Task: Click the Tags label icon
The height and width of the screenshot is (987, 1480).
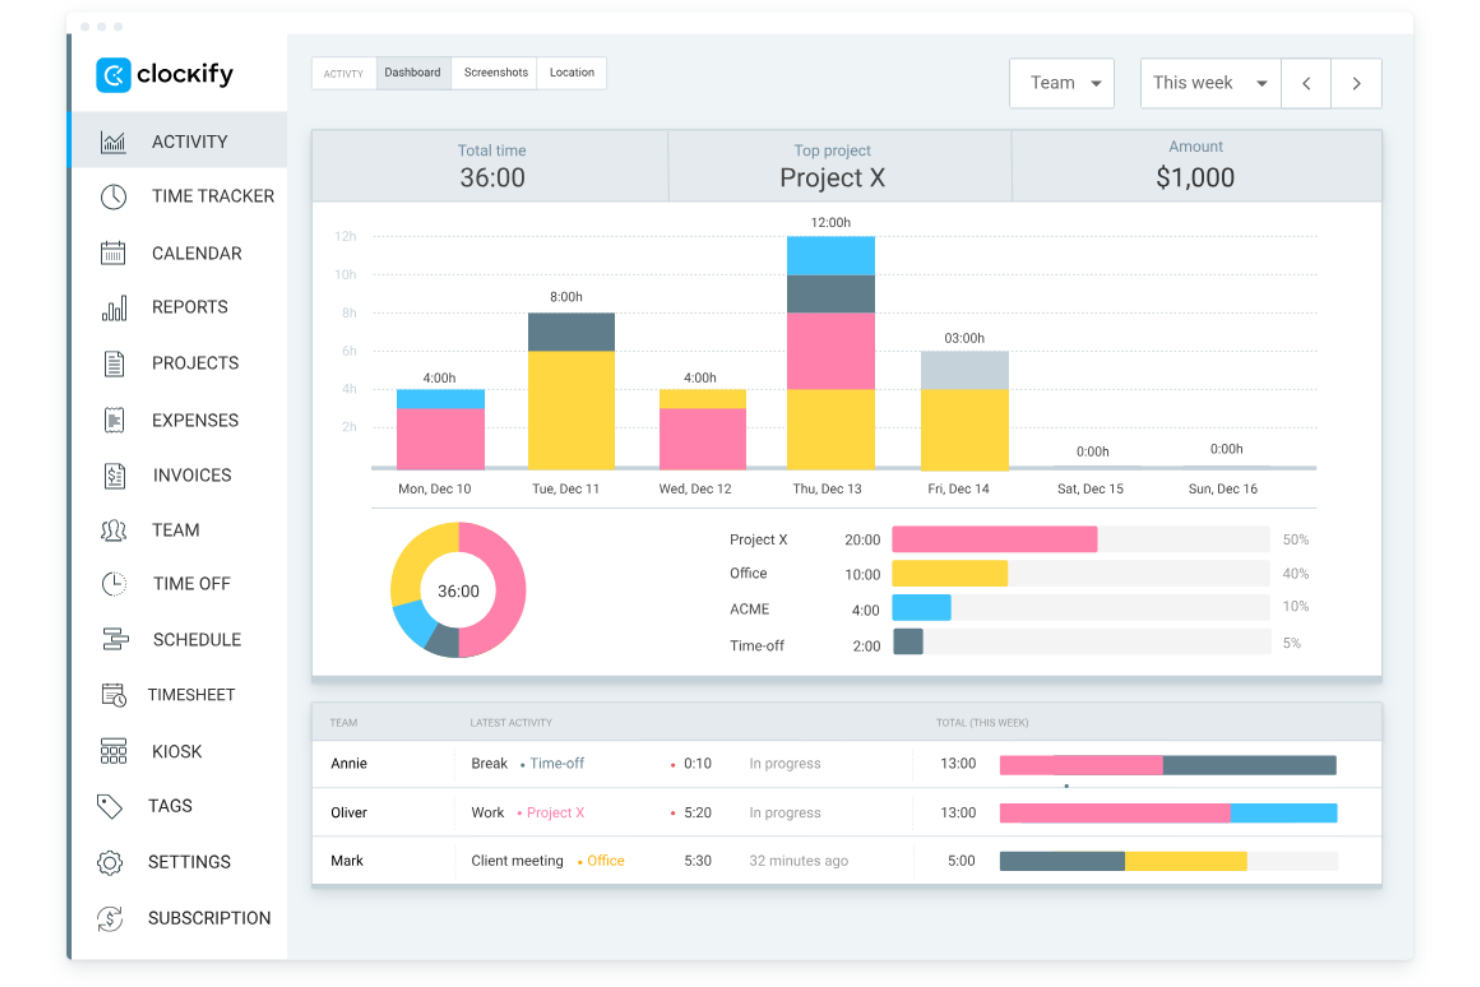Action: coord(109,806)
